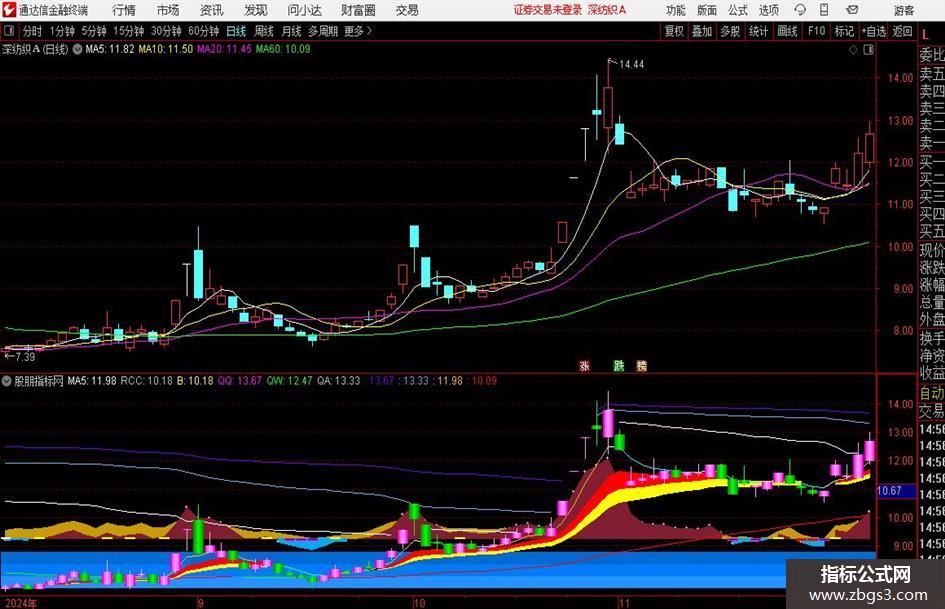Open the messages envelope icon

coord(852,10)
